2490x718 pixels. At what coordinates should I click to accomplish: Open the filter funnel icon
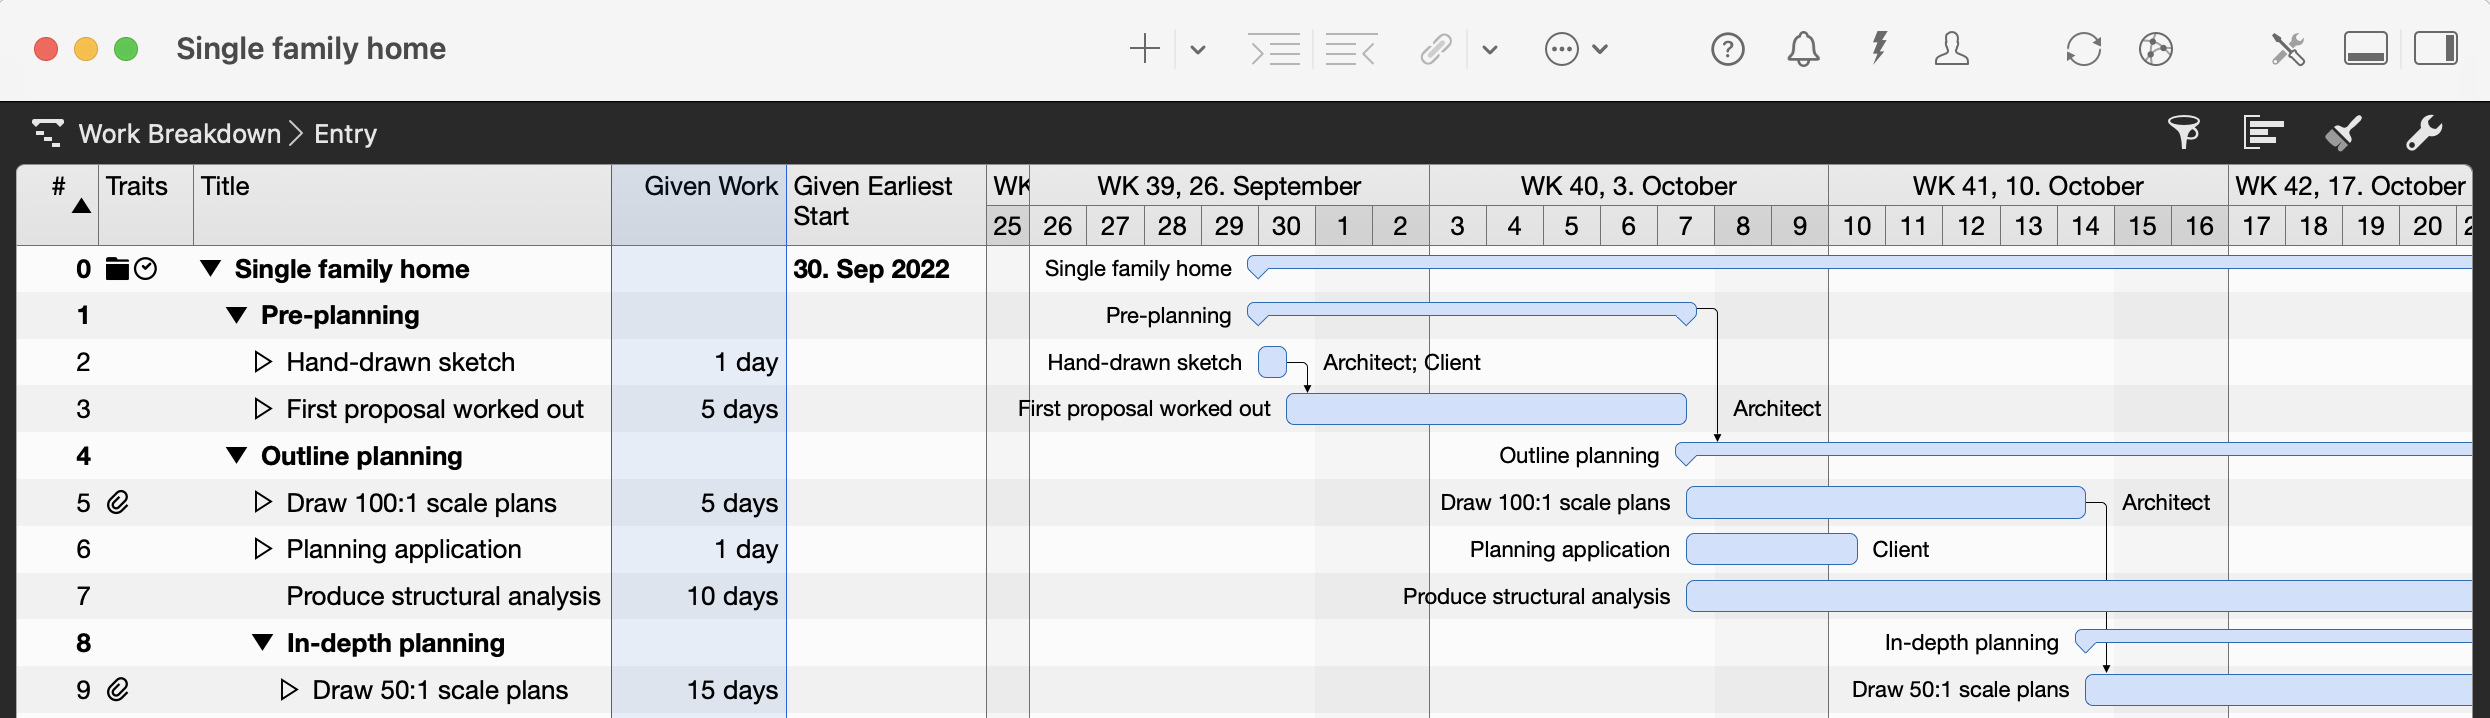[2185, 132]
